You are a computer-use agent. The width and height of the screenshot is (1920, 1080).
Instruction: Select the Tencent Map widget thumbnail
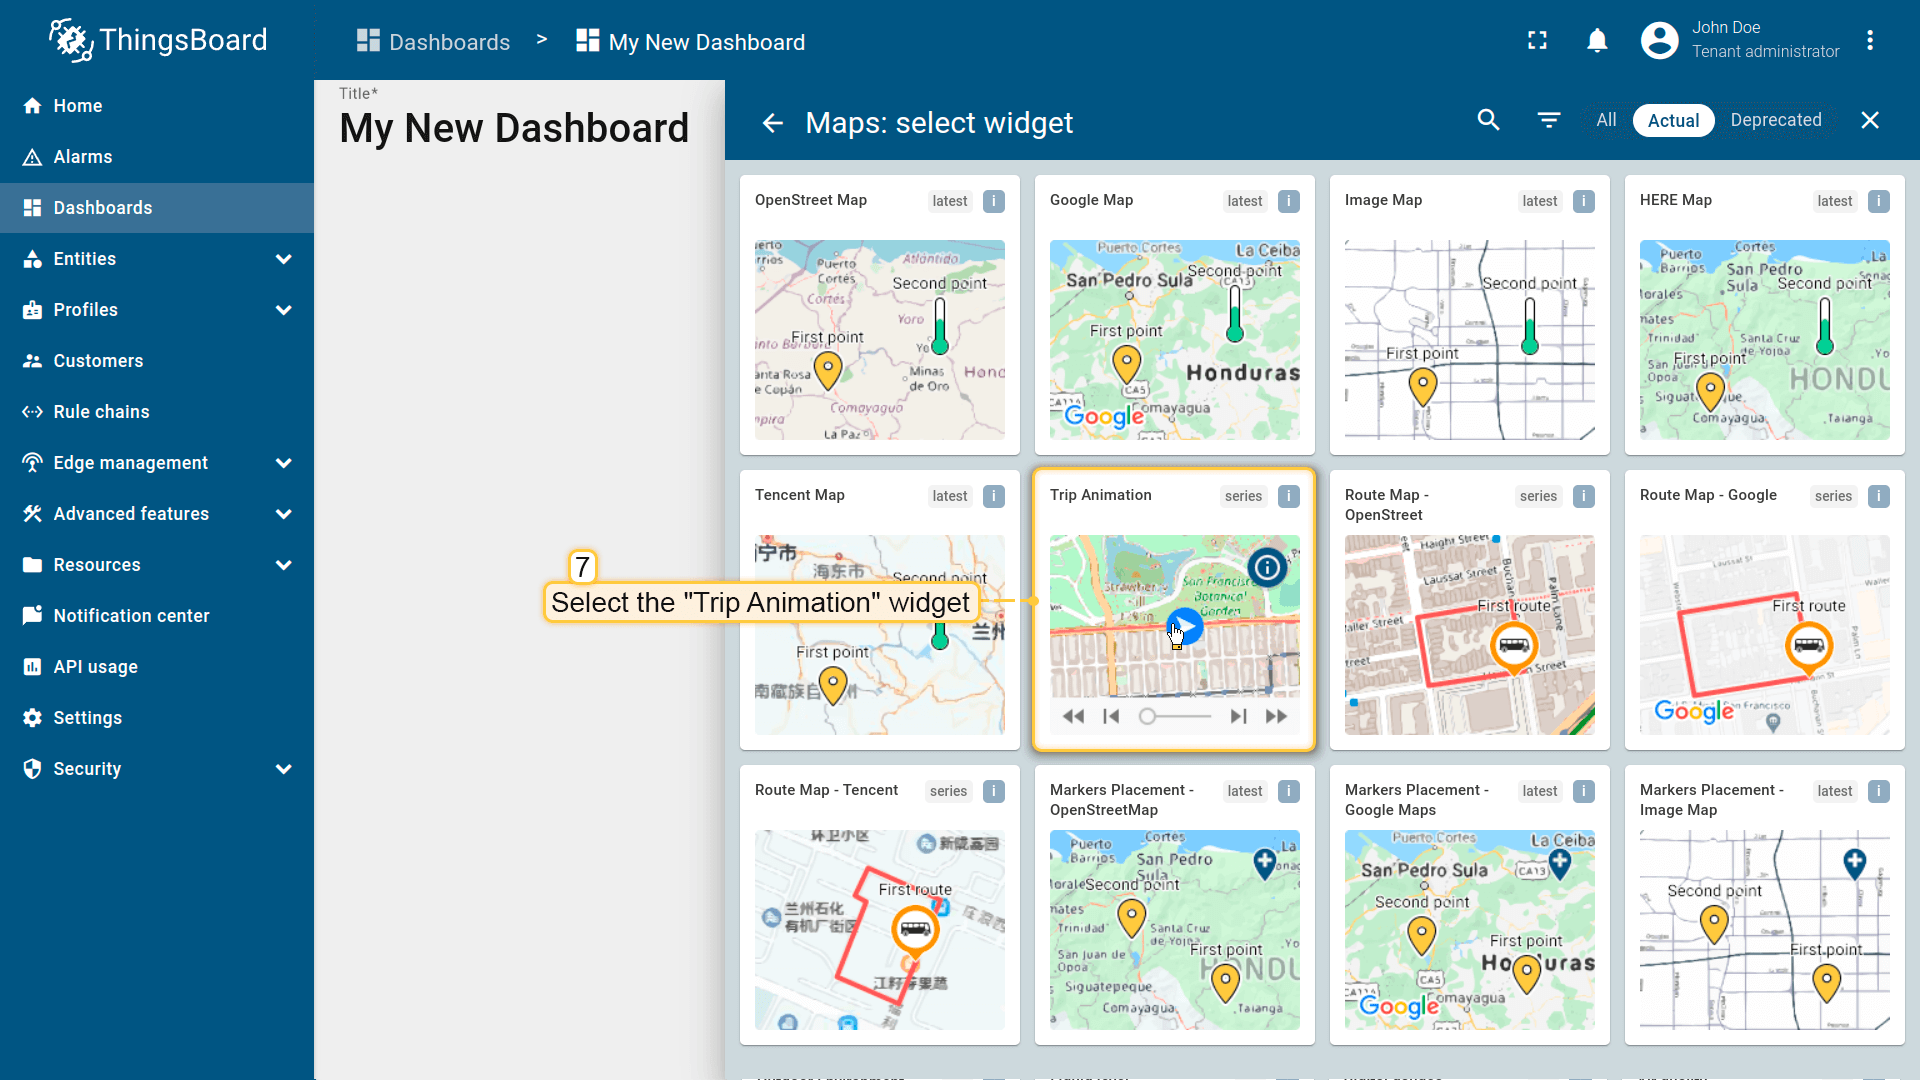click(880, 635)
